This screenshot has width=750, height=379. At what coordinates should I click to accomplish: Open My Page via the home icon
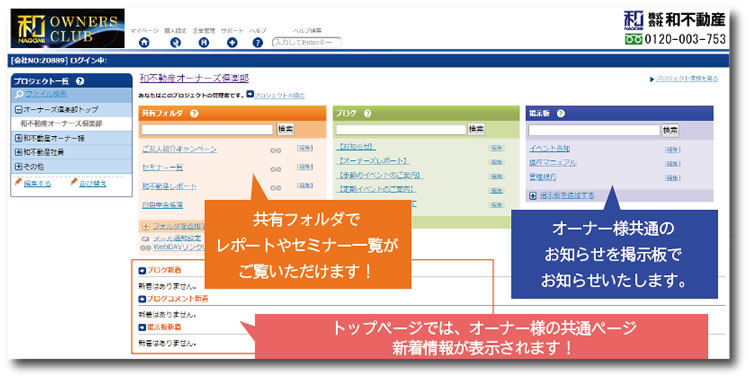(x=144, y=43)
